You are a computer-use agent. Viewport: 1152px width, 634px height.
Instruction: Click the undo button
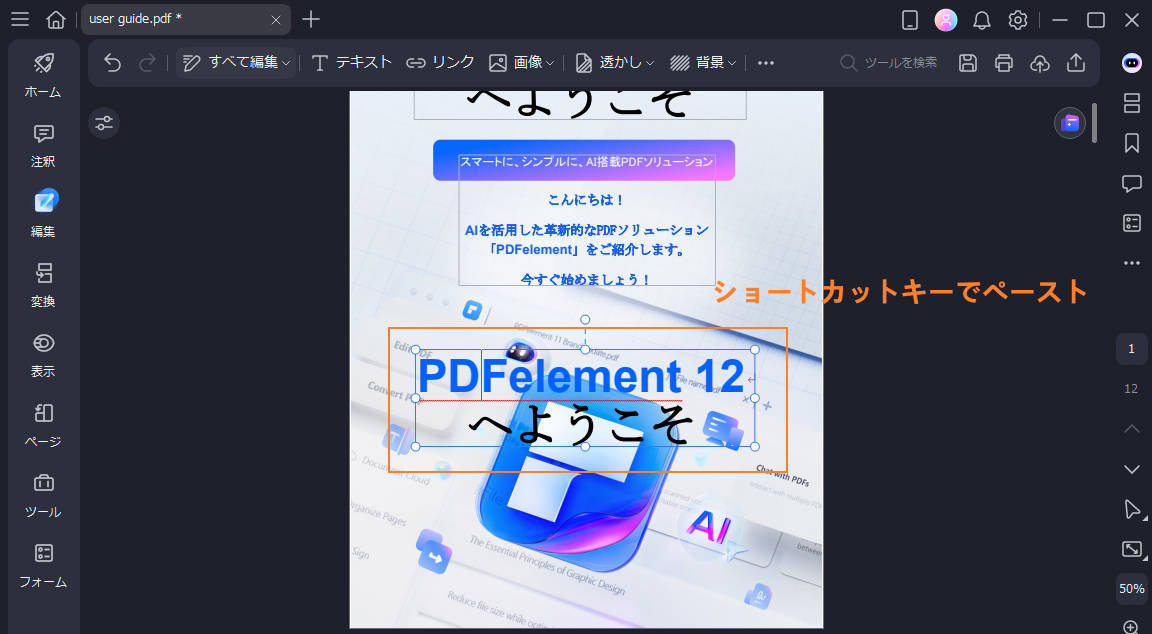point(111,62)
